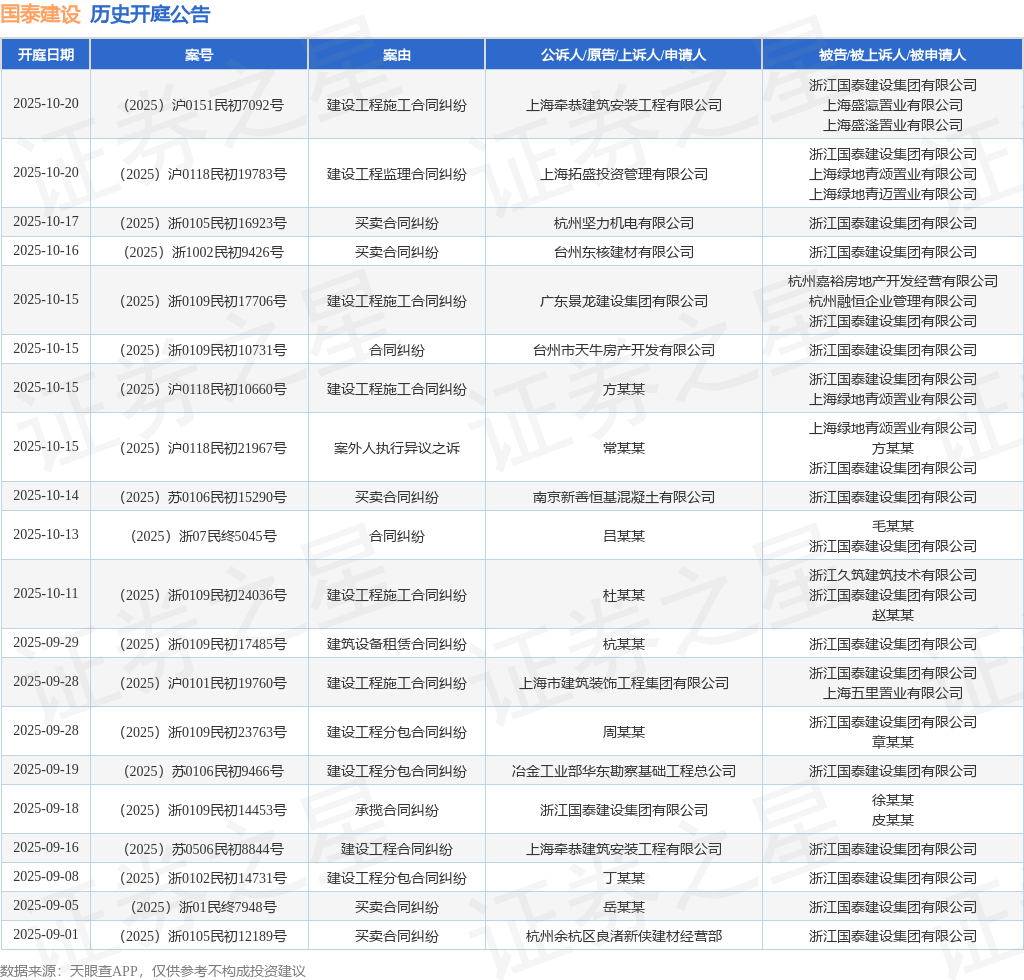Click plaintiff 杭州坚力机电有限公司

click(x=624, y=223)
